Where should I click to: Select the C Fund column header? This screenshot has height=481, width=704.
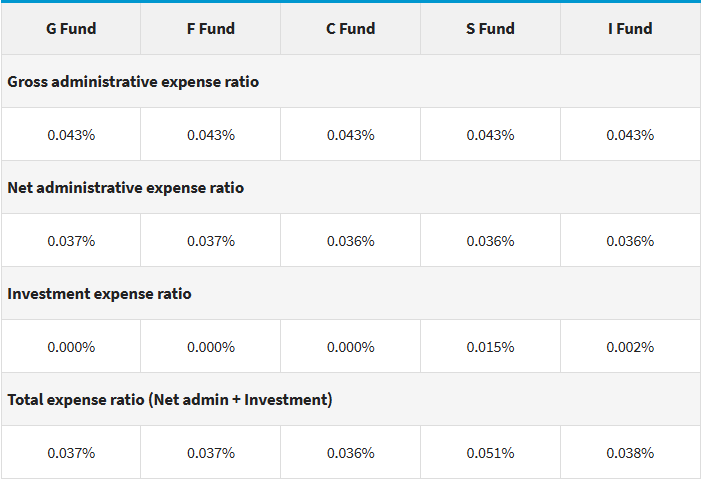pos(351,29)
